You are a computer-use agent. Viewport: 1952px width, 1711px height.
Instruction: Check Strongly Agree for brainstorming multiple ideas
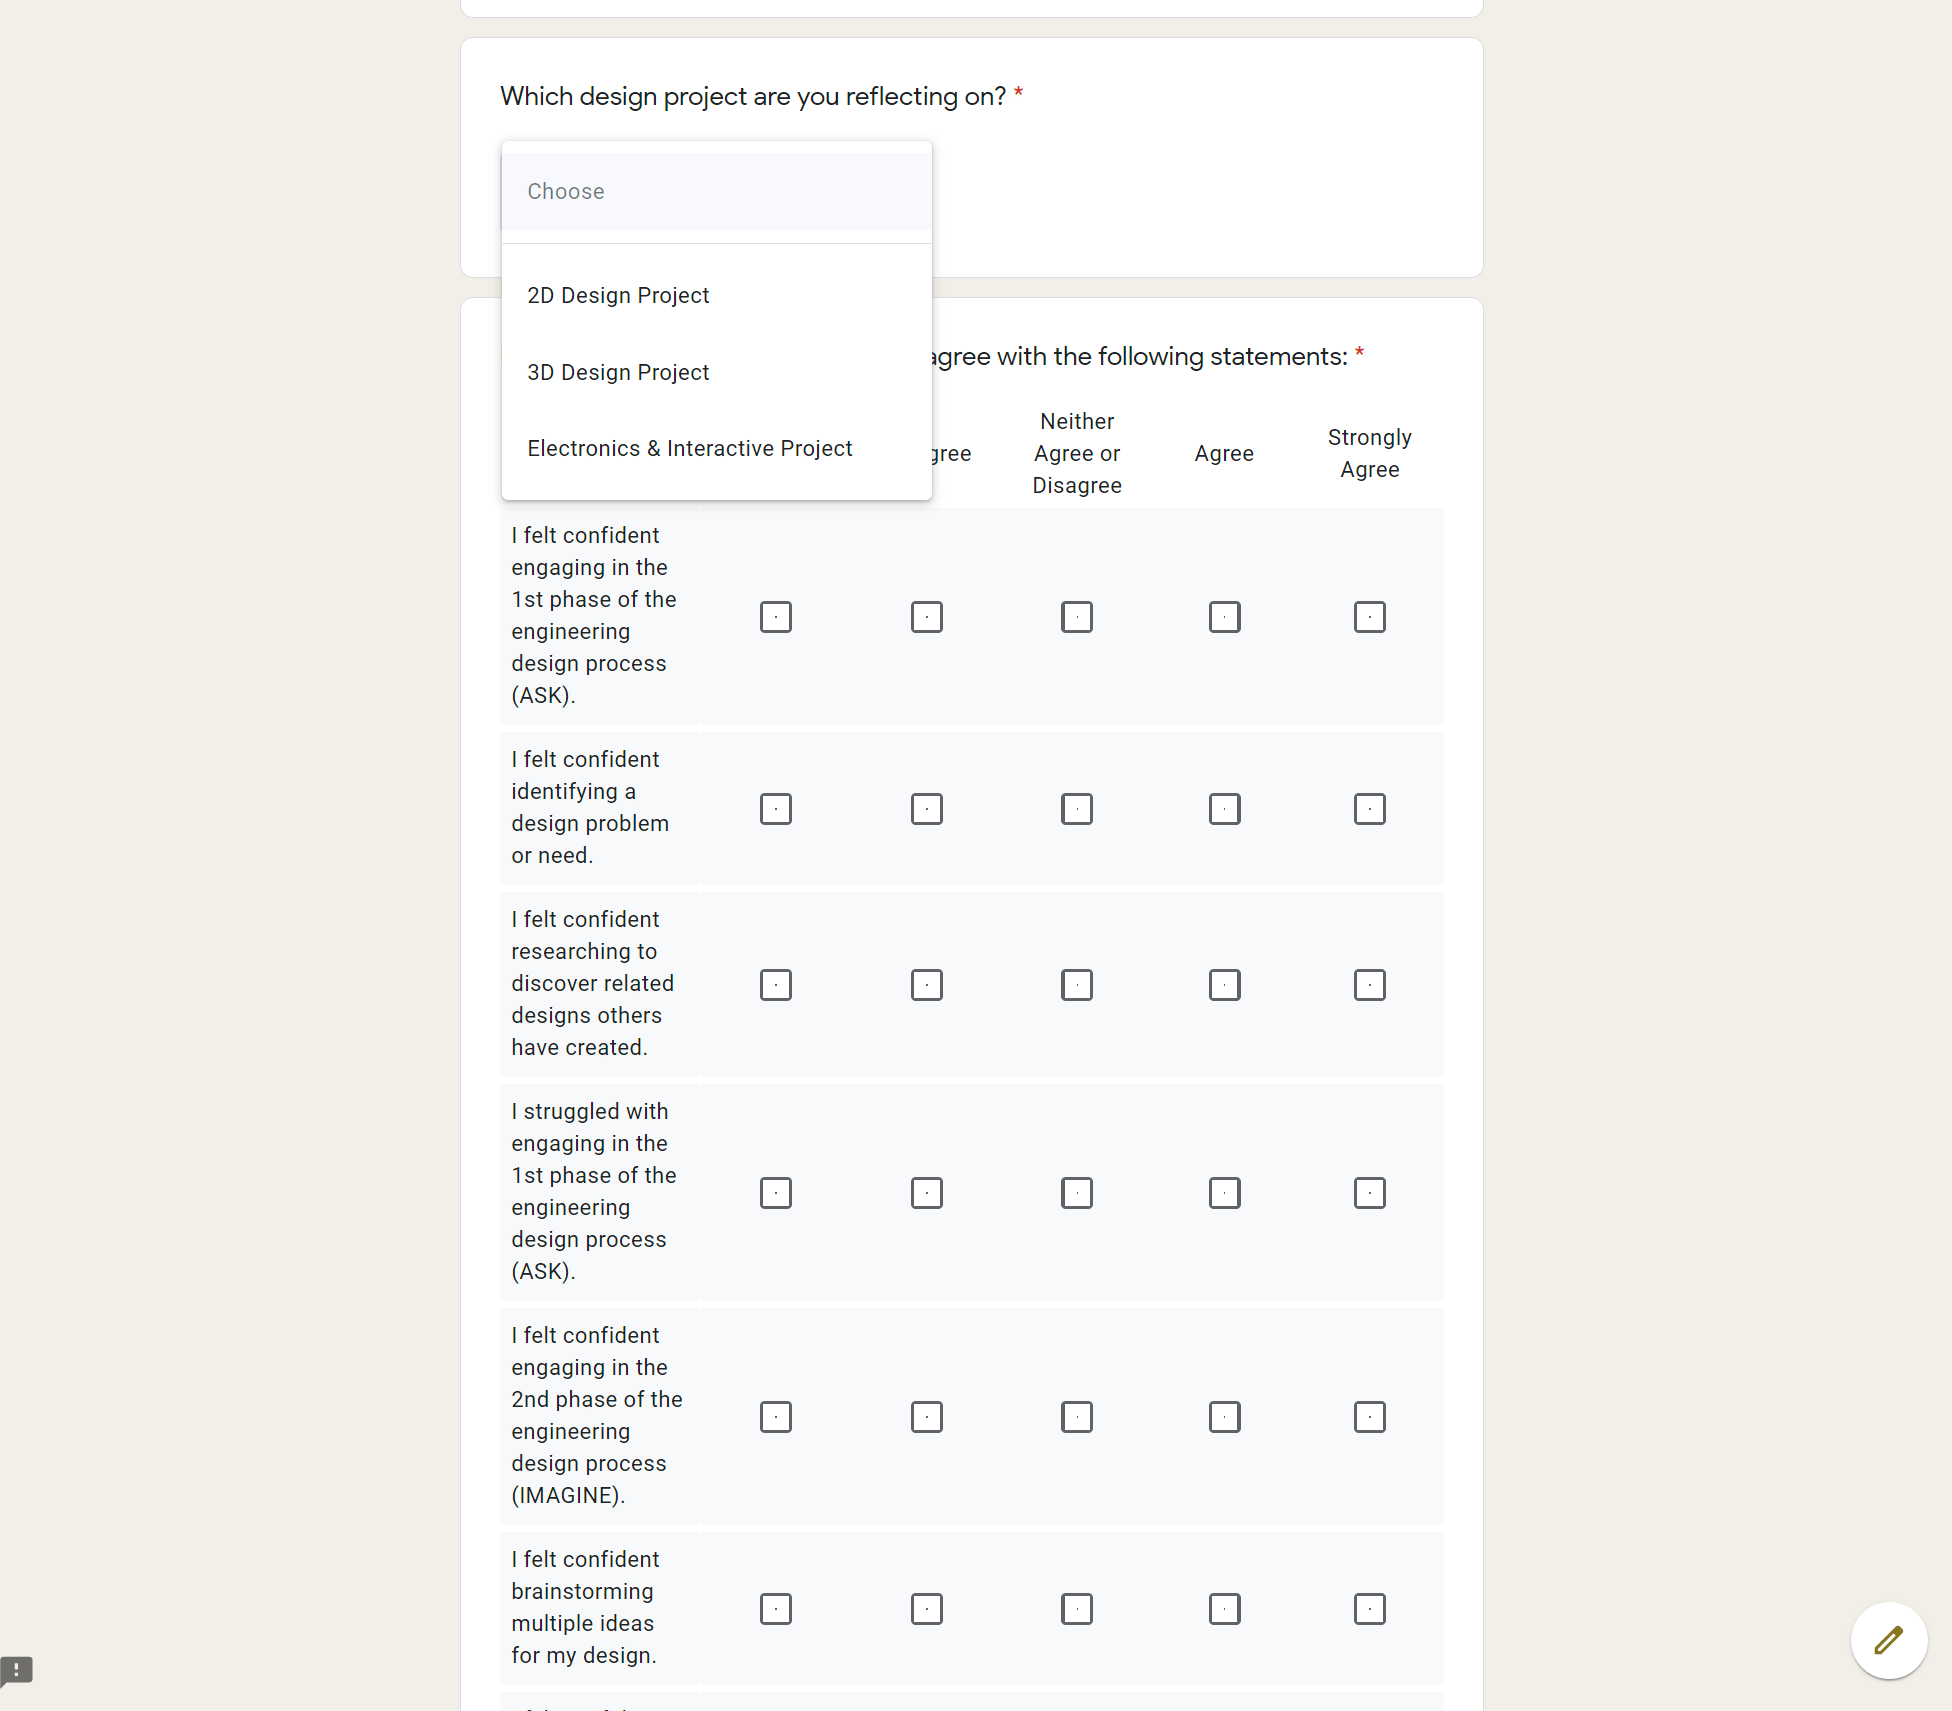coord(1369,1609)
